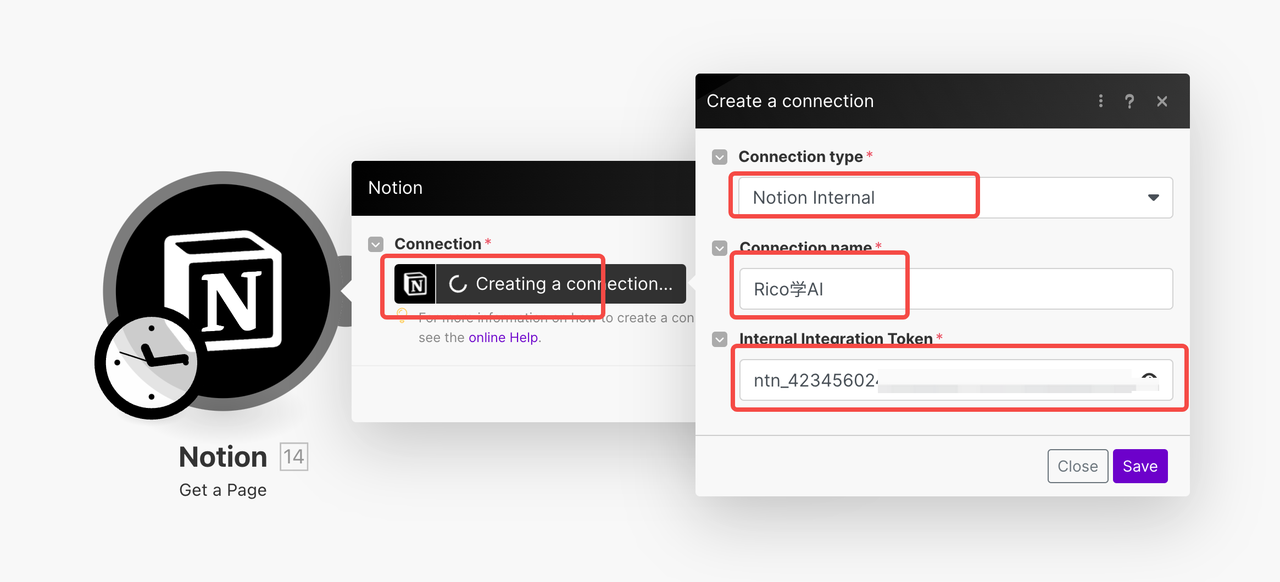Image resolution: width=1280 pixels, height=582 pixels.
Task: Click the small Notion logo in the connection button
Action: pos(415,284)
